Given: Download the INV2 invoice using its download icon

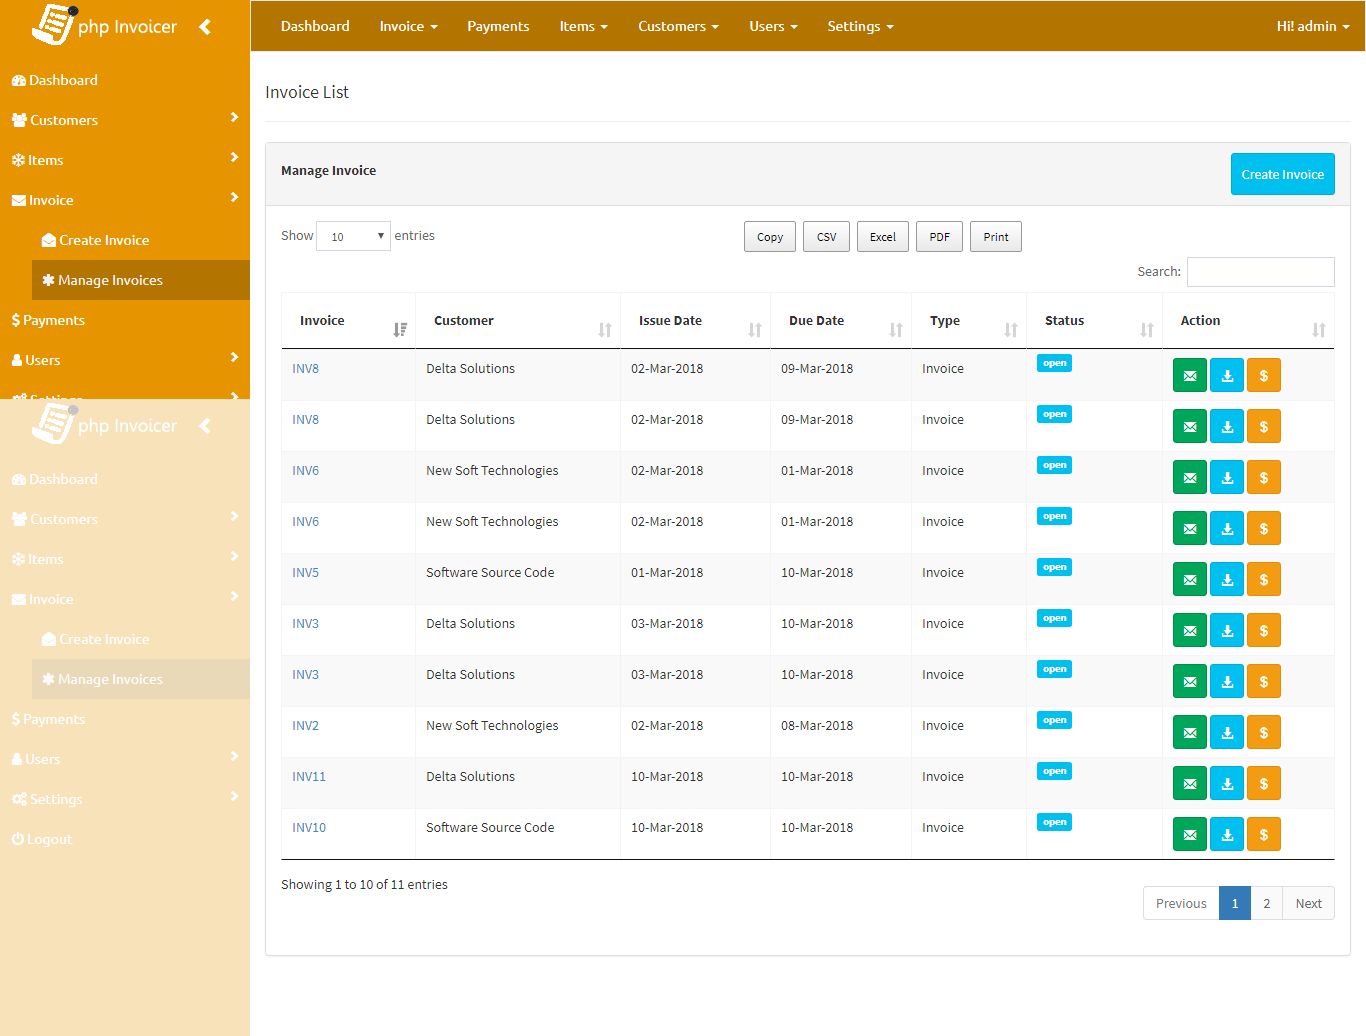Looking at the screenshot, I should coord(1227,733).
